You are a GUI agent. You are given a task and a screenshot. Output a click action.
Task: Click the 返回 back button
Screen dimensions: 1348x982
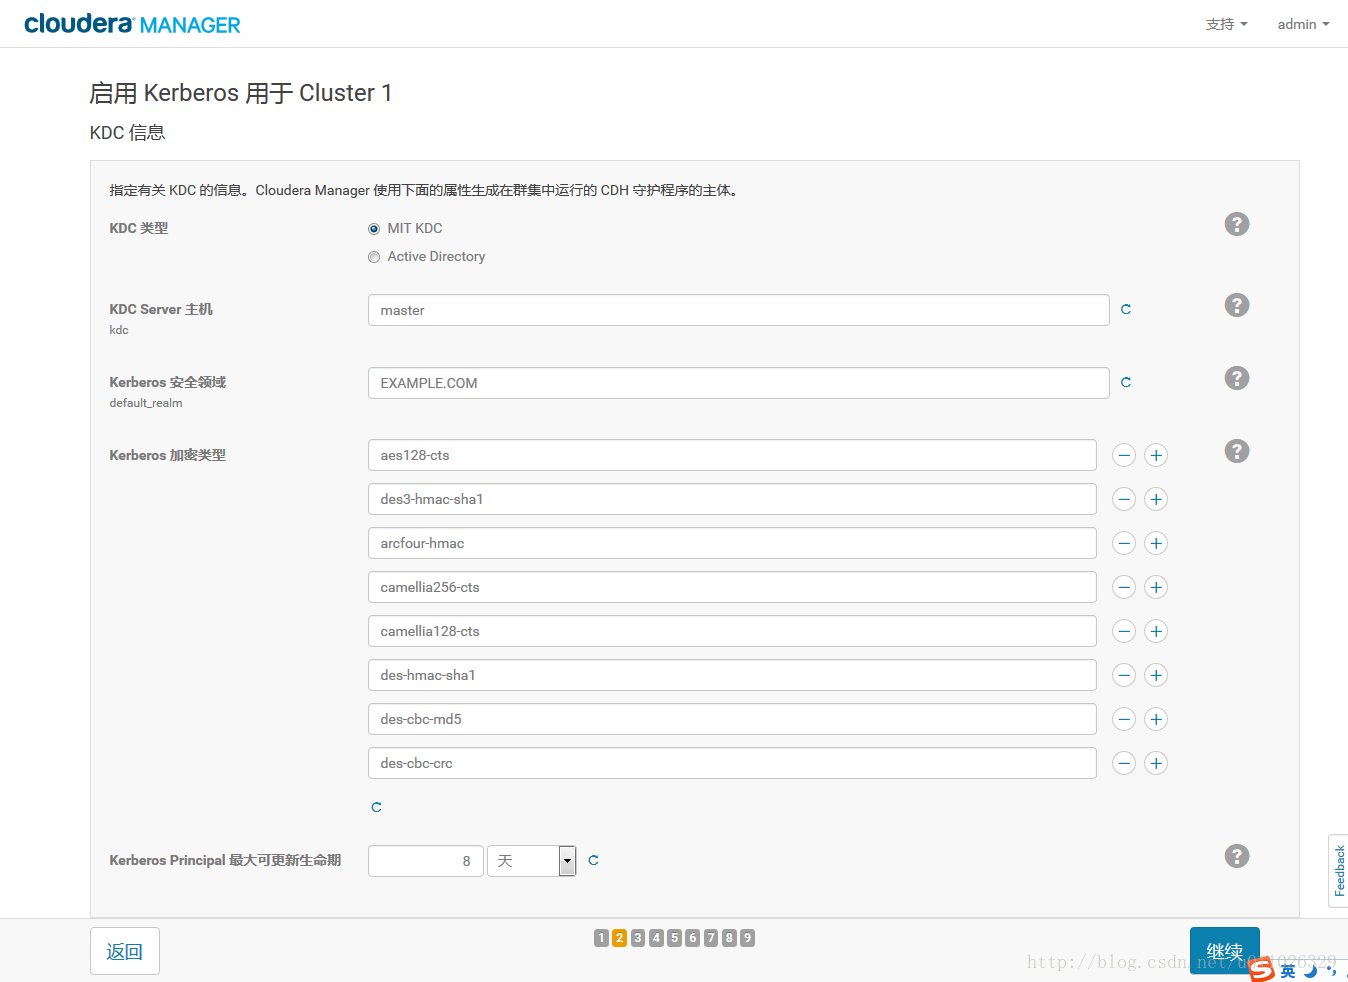(125, 951)
